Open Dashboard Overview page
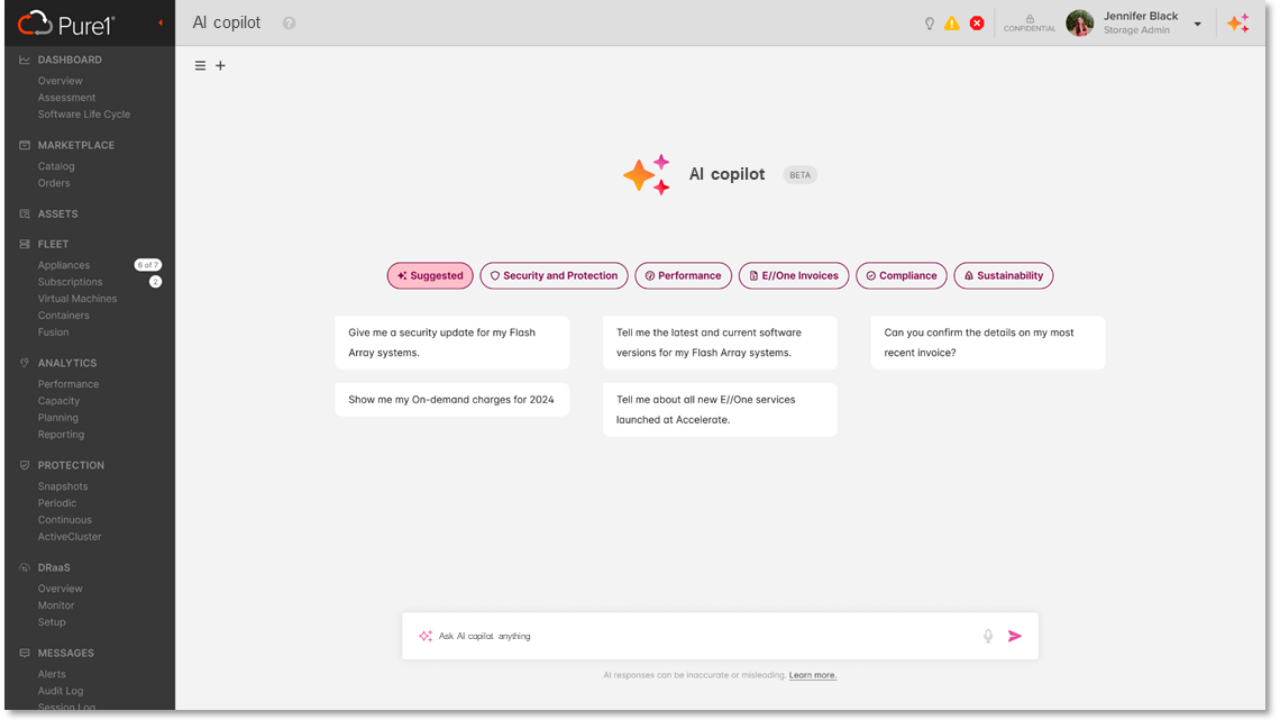This screenshot has height=720, width=1280. (x=60, y=81)
